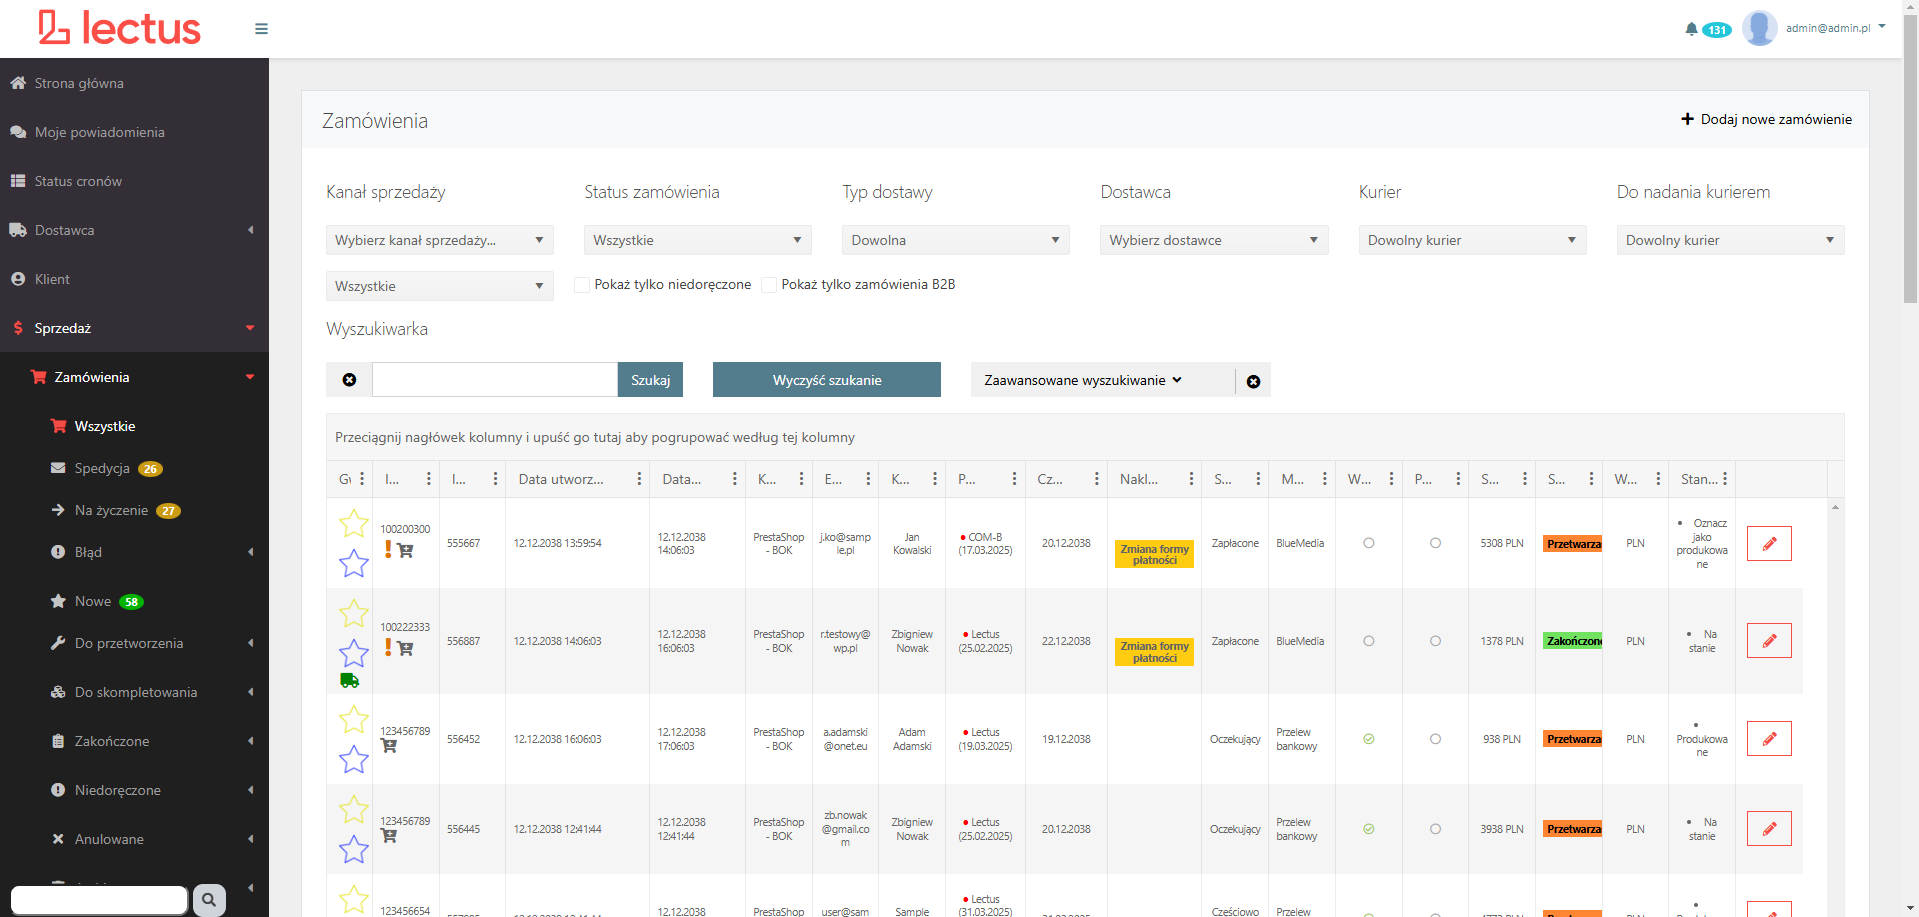Toggle P... radio circle for order 556887
This screenshot has width=1919, height=917.
pyautogui.click(x=1435, y=641)
